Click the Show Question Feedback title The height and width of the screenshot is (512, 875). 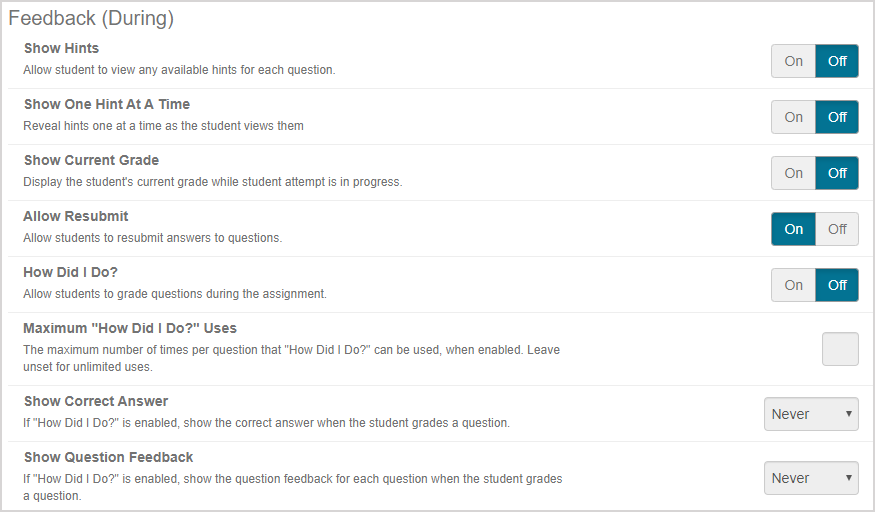pyautogui.click(x=108, y=457)
